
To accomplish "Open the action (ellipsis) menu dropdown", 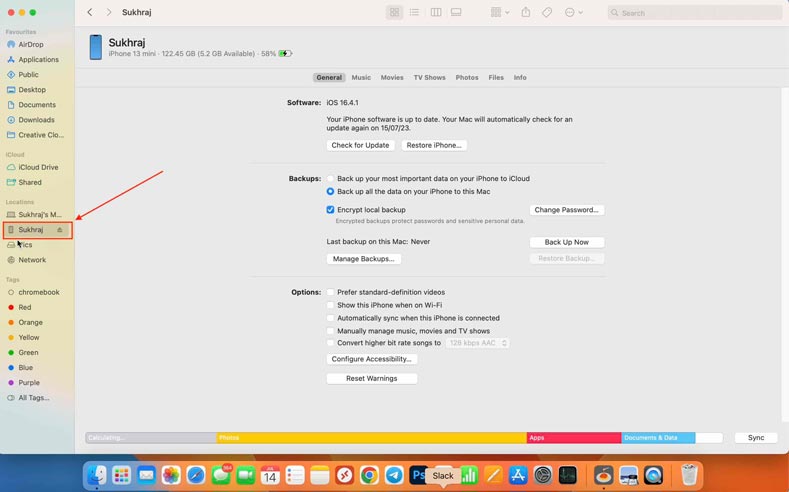I will pos(574,13).
